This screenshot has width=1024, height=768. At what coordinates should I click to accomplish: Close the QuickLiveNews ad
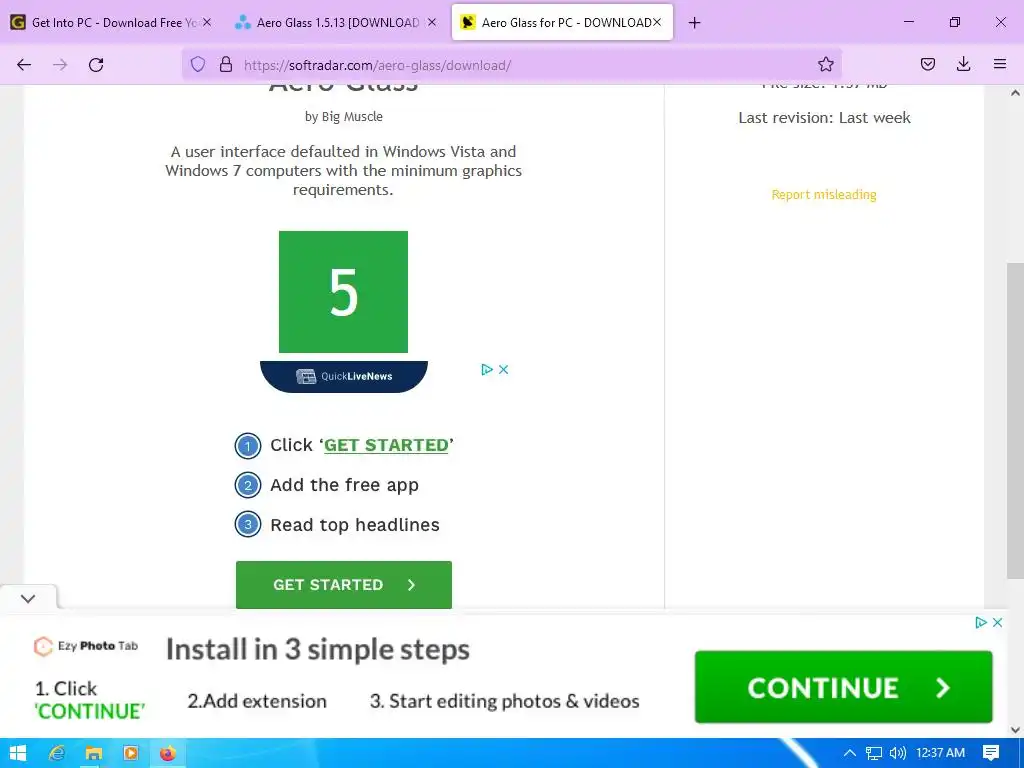[x=504, y=370]
